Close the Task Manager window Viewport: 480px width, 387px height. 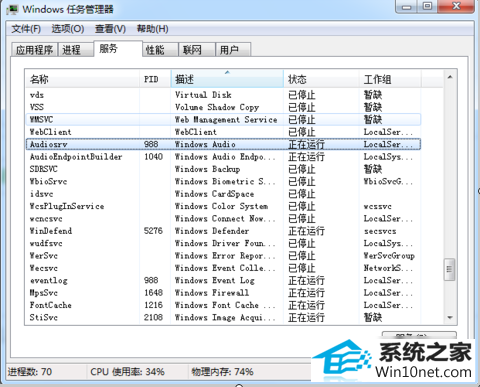pos(456,7)
